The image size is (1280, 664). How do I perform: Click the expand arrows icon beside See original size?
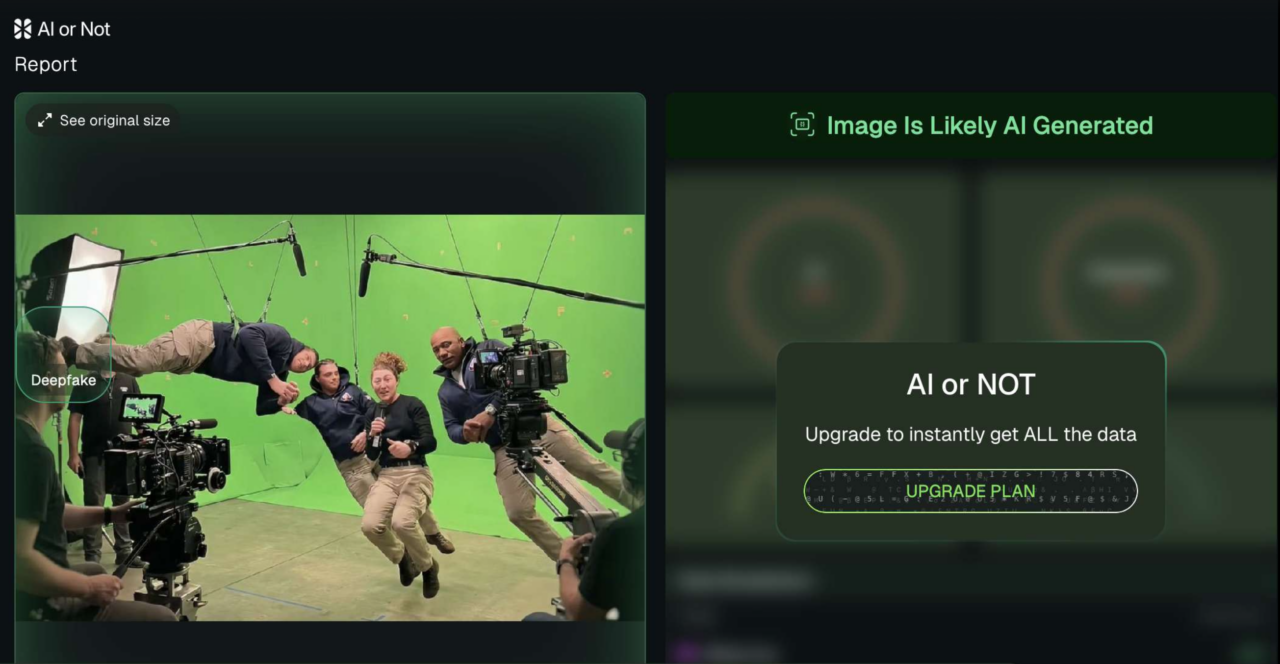[45, 120]
